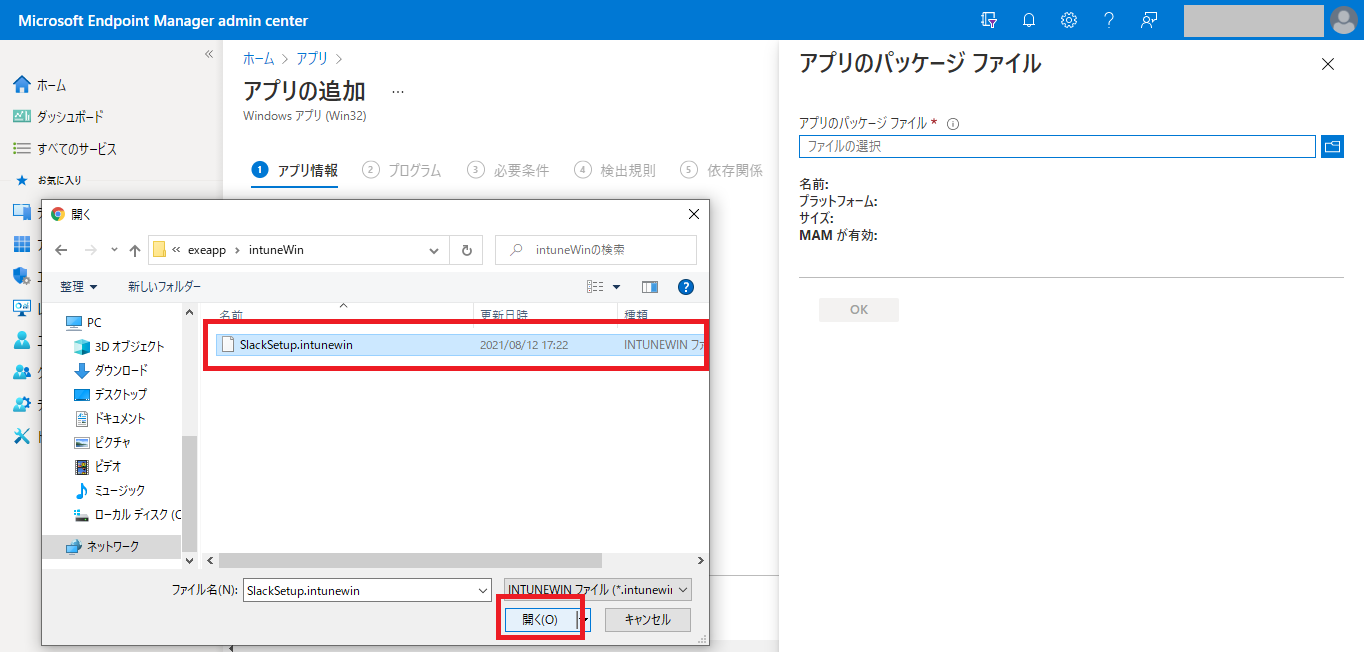
Task: Select 3D オブジェクト in the tree
Action: pyautogui.click(x=129, y=346)
